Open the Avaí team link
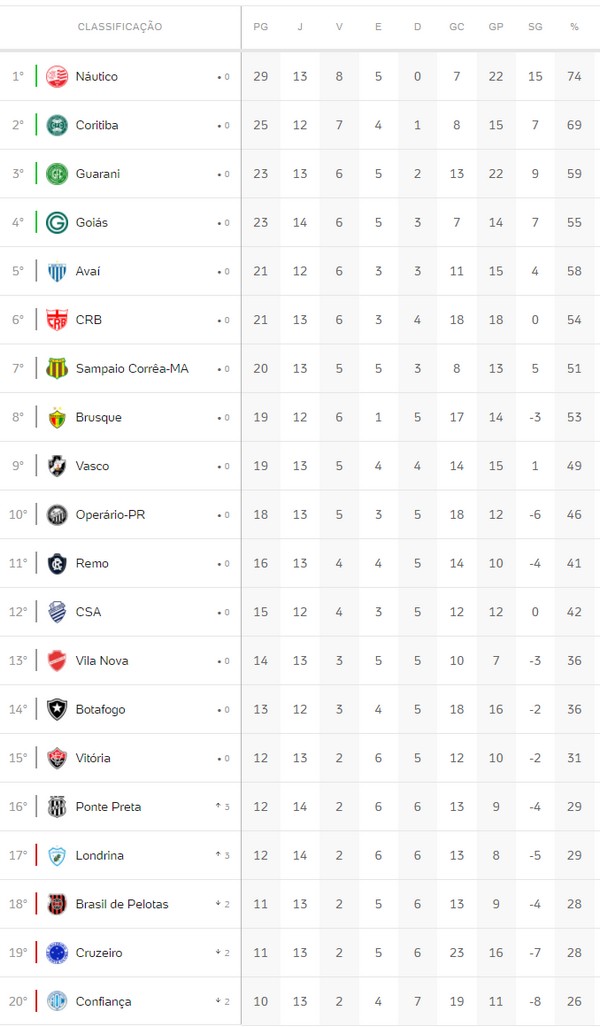The height and width of the screenshot is (1027, 600). tap(88, 271)
